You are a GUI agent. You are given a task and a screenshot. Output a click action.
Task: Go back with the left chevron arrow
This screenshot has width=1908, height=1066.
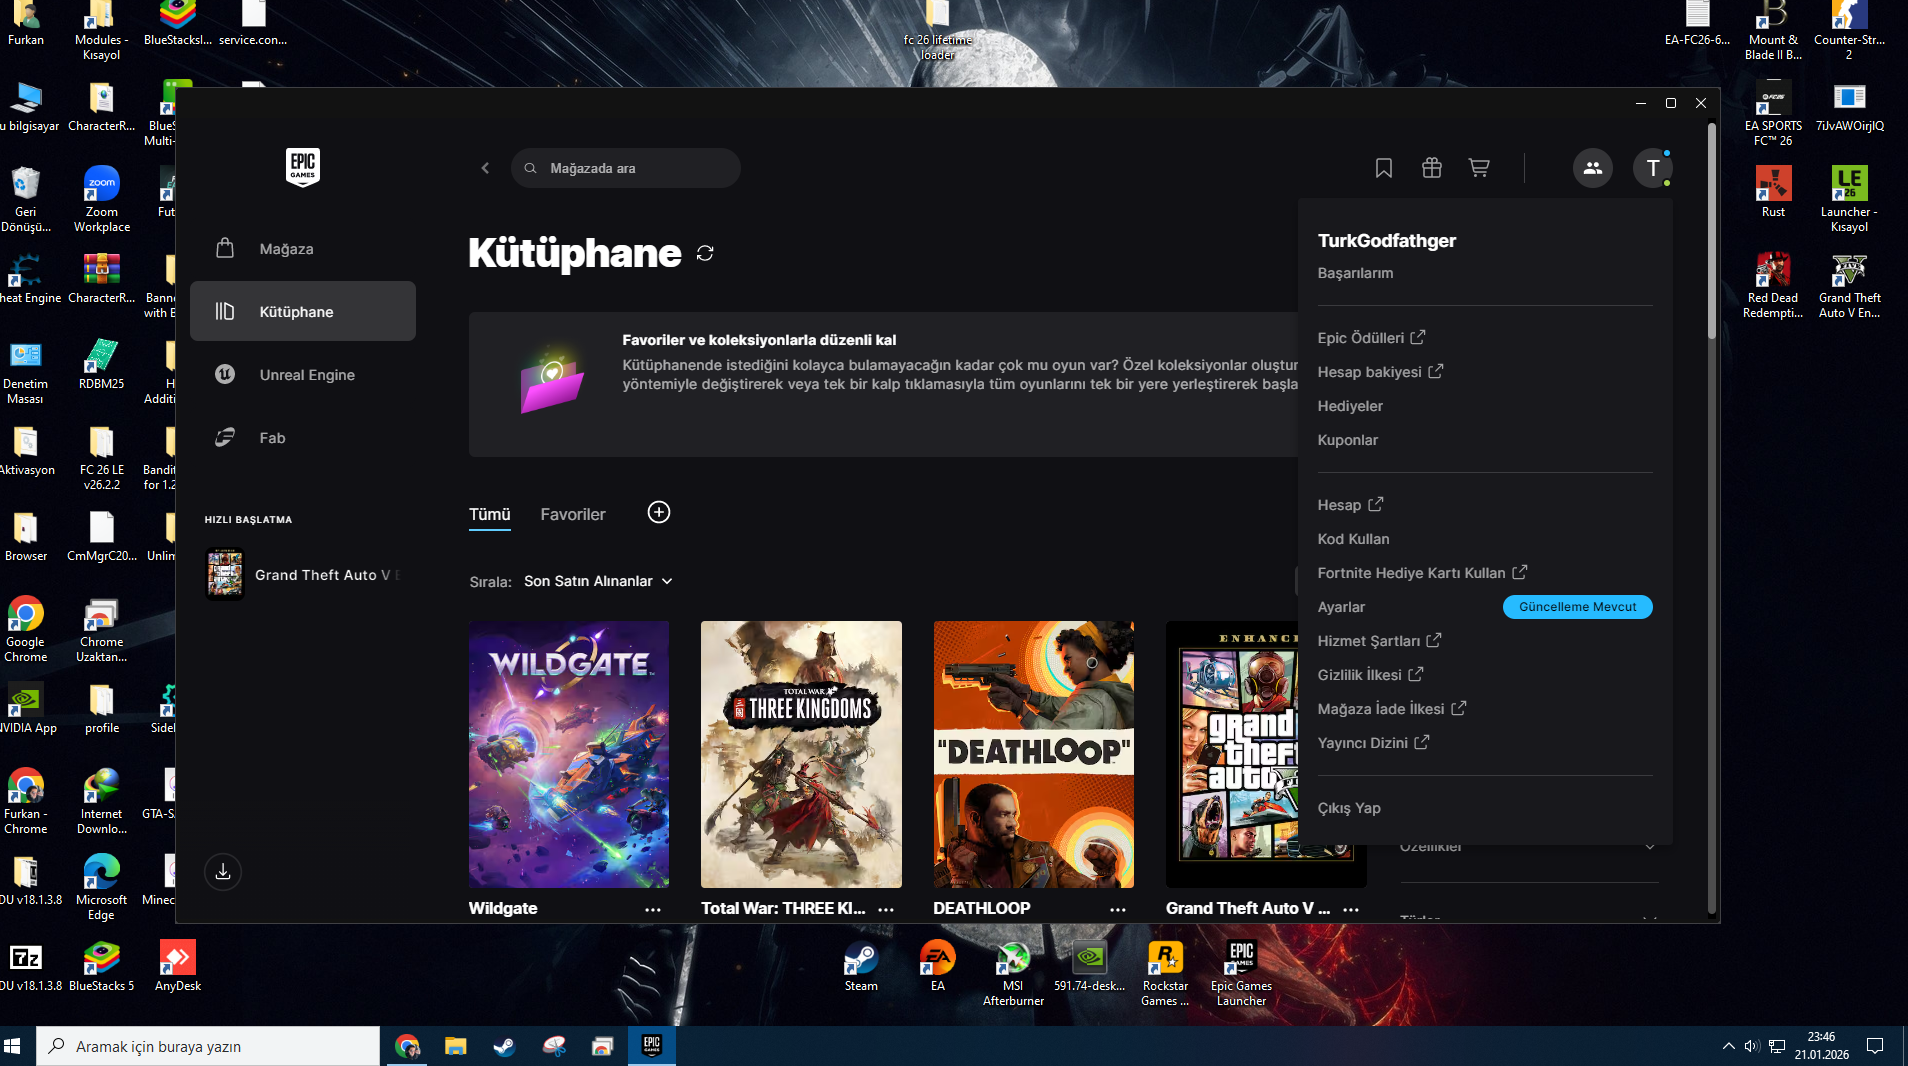point(485,168)
